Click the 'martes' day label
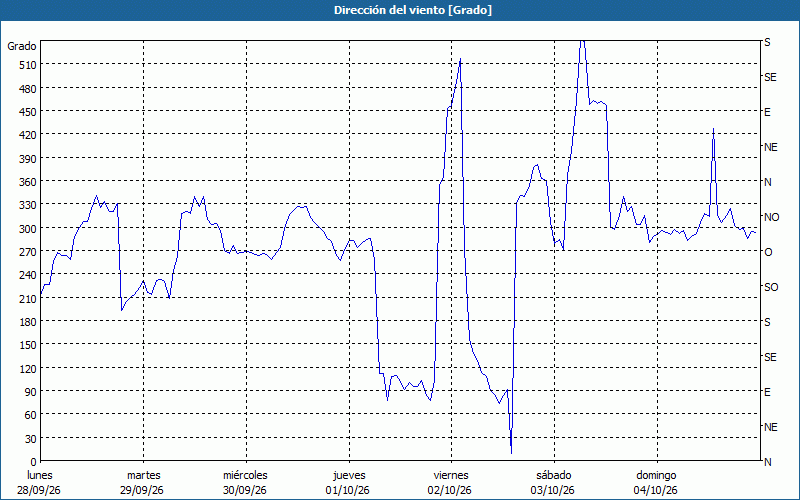Image resolution: width=800 pixels, height=500 pixels. pos(144,475)
